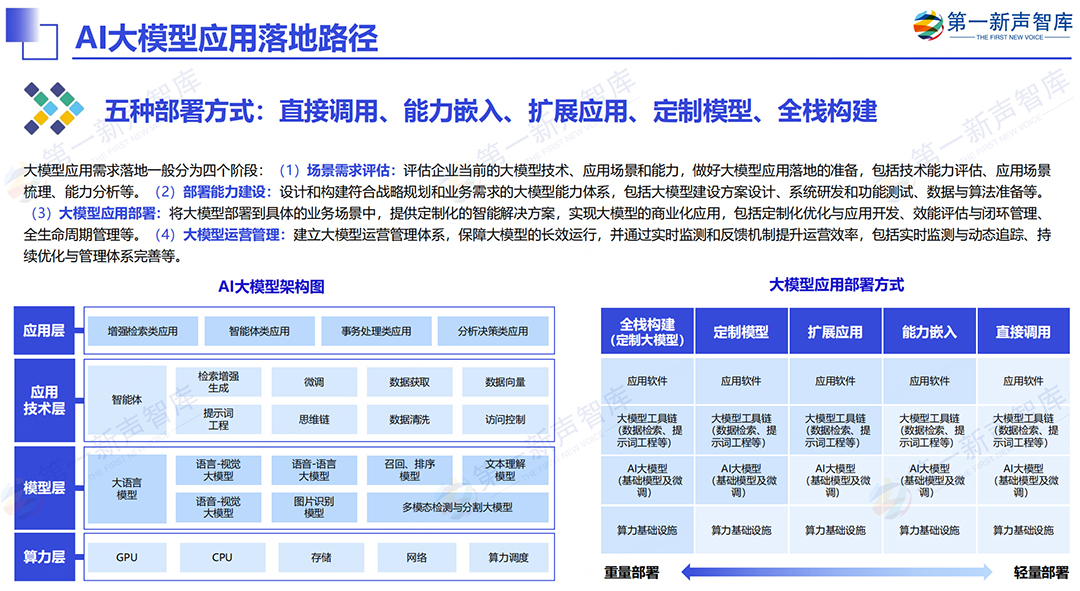This screenshot has width=1080, height=591.
Task: Click the GPU box in the compute layer
Action: [x=127, y=557]
